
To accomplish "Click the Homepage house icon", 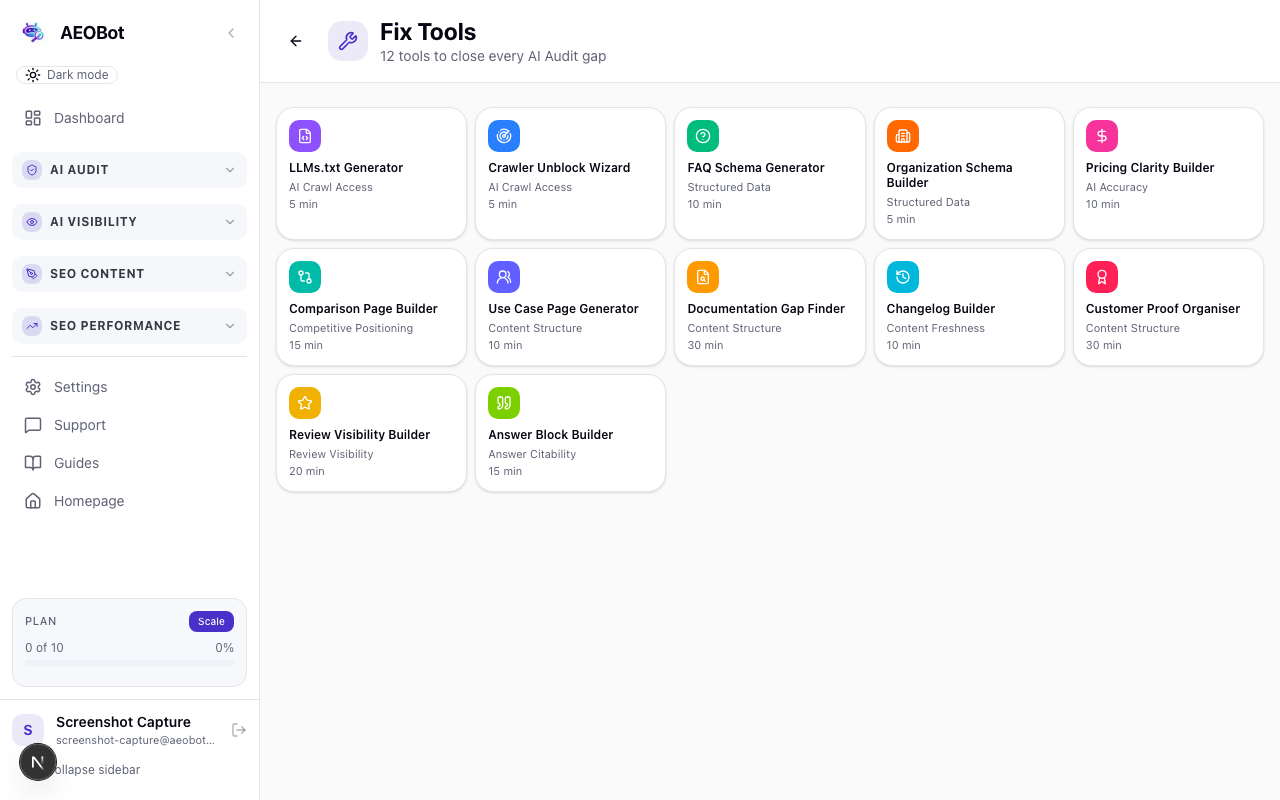I will click(33, 501).
